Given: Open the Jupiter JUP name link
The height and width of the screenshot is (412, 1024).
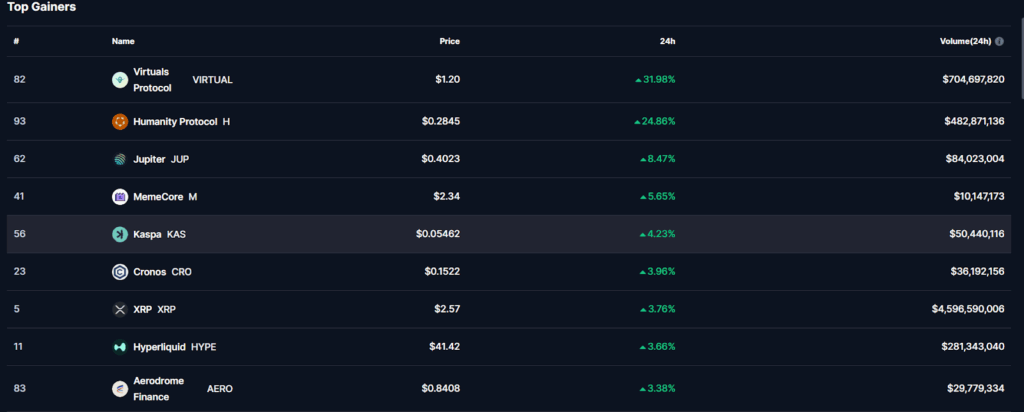Looking at the screenshot, I should pos(160,159).
